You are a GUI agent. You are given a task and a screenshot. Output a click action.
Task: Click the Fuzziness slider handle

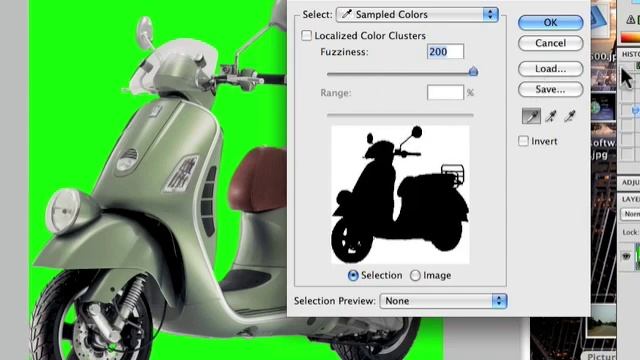(x=473, y=72)
